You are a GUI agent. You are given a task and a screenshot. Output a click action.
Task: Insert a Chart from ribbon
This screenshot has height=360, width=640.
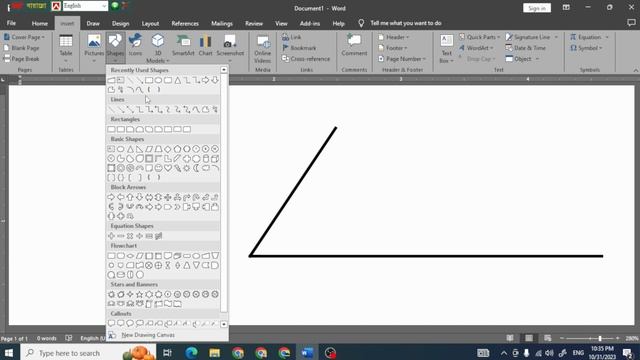[205, 46]
